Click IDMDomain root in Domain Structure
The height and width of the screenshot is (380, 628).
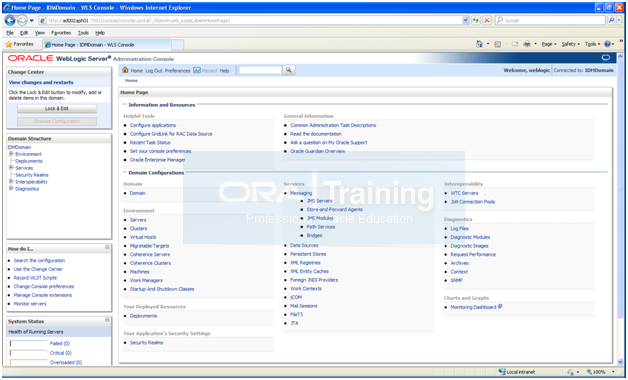click(19, 147)
